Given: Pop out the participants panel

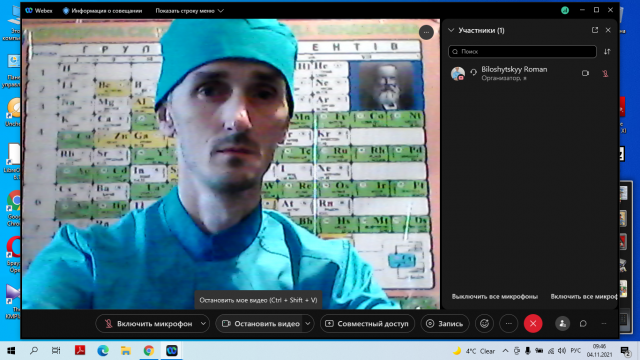Looking at the screenshot, I should (595, 30).
